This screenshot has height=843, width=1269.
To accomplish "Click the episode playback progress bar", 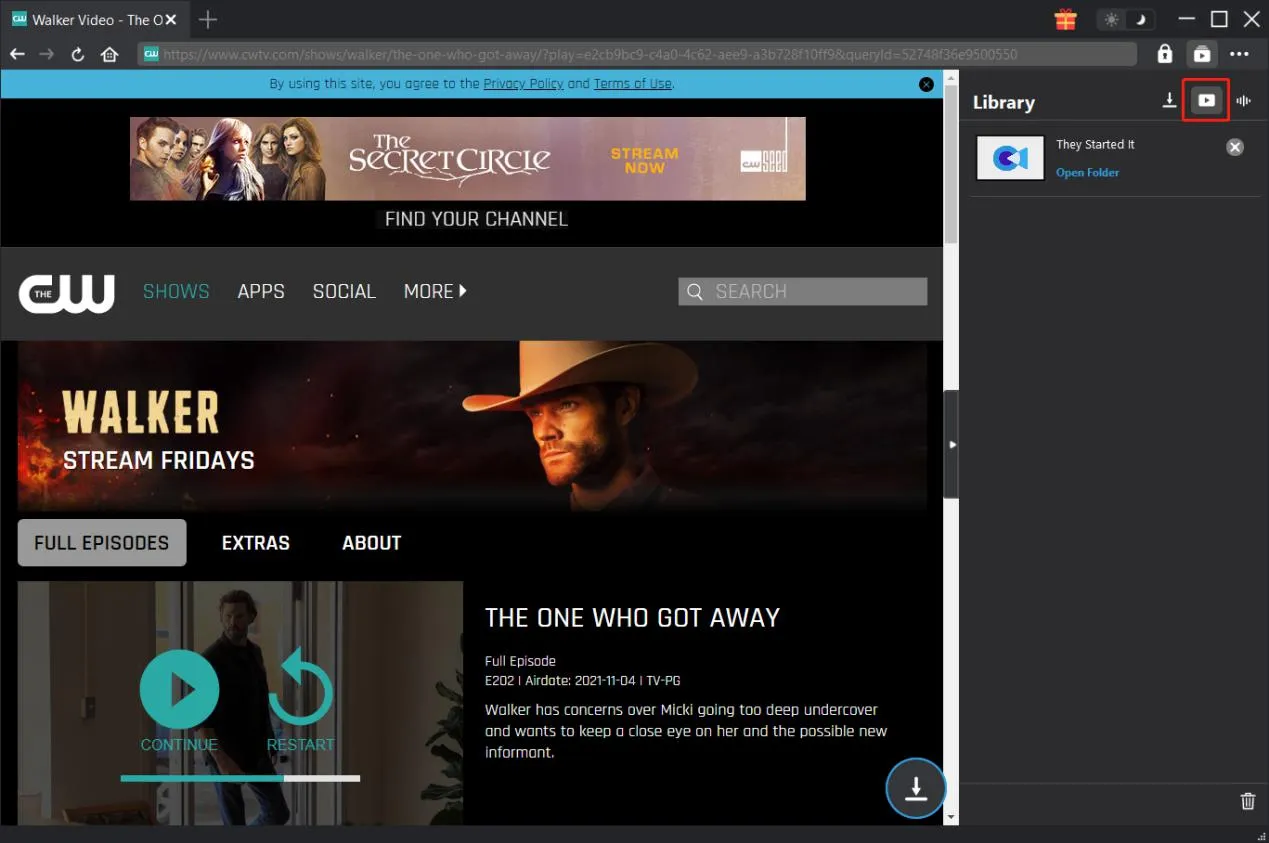I will 240,777.
